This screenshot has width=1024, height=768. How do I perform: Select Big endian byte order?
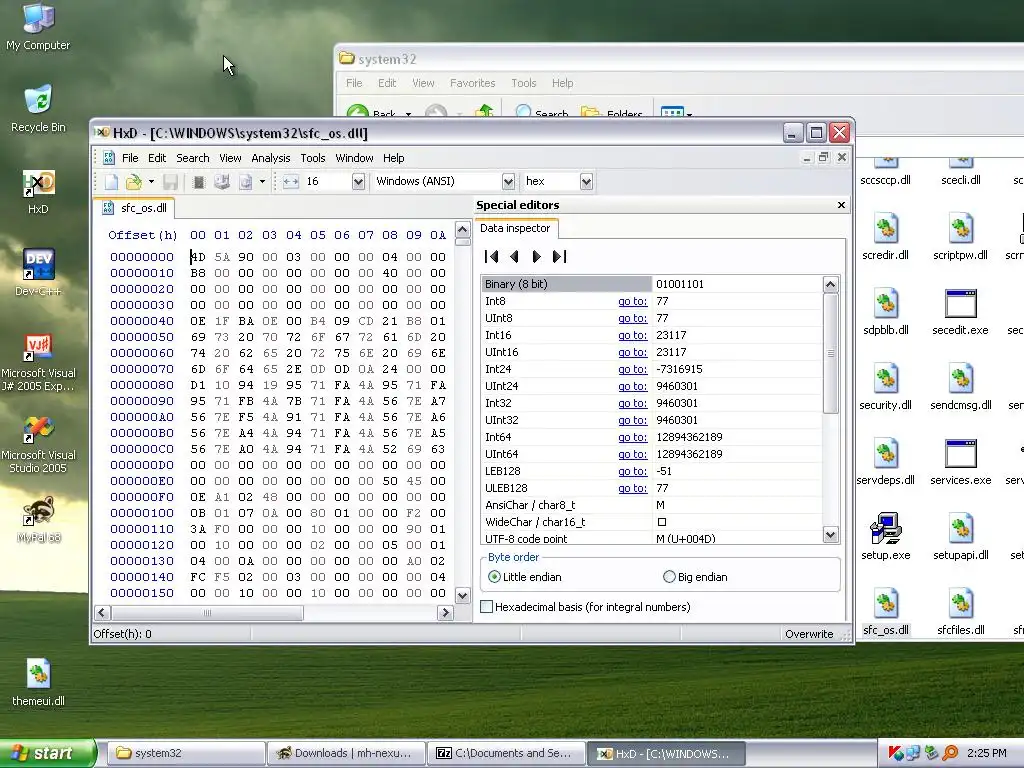pos(696,577)
